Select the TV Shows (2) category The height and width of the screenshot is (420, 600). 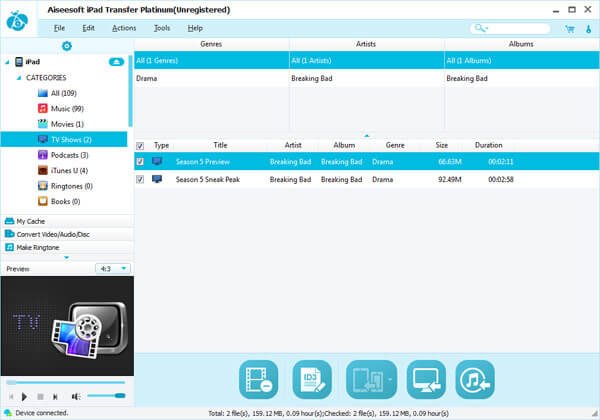pyautogui.click(x=64, y=139)
